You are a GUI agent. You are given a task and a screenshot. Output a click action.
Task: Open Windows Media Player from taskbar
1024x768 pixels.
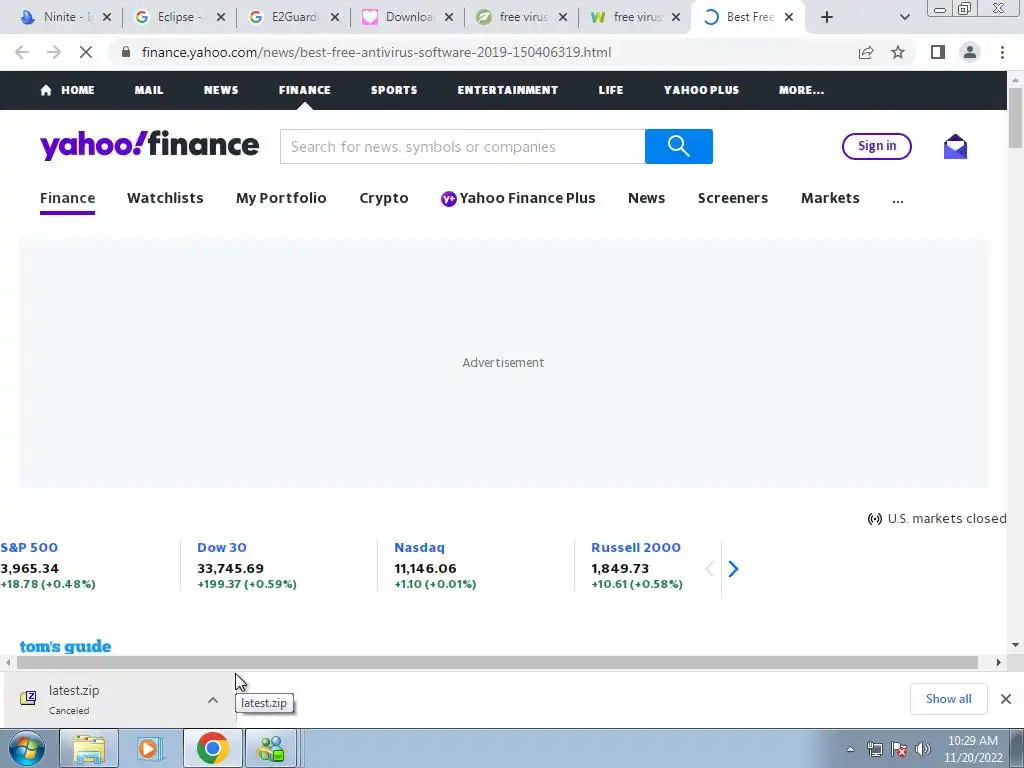(x=150, y=748)
